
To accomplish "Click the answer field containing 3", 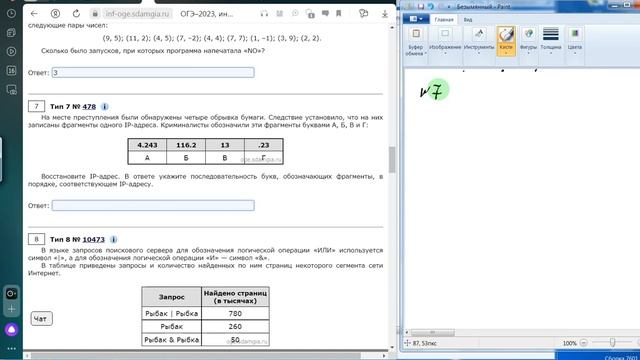I will pos(153,73).
